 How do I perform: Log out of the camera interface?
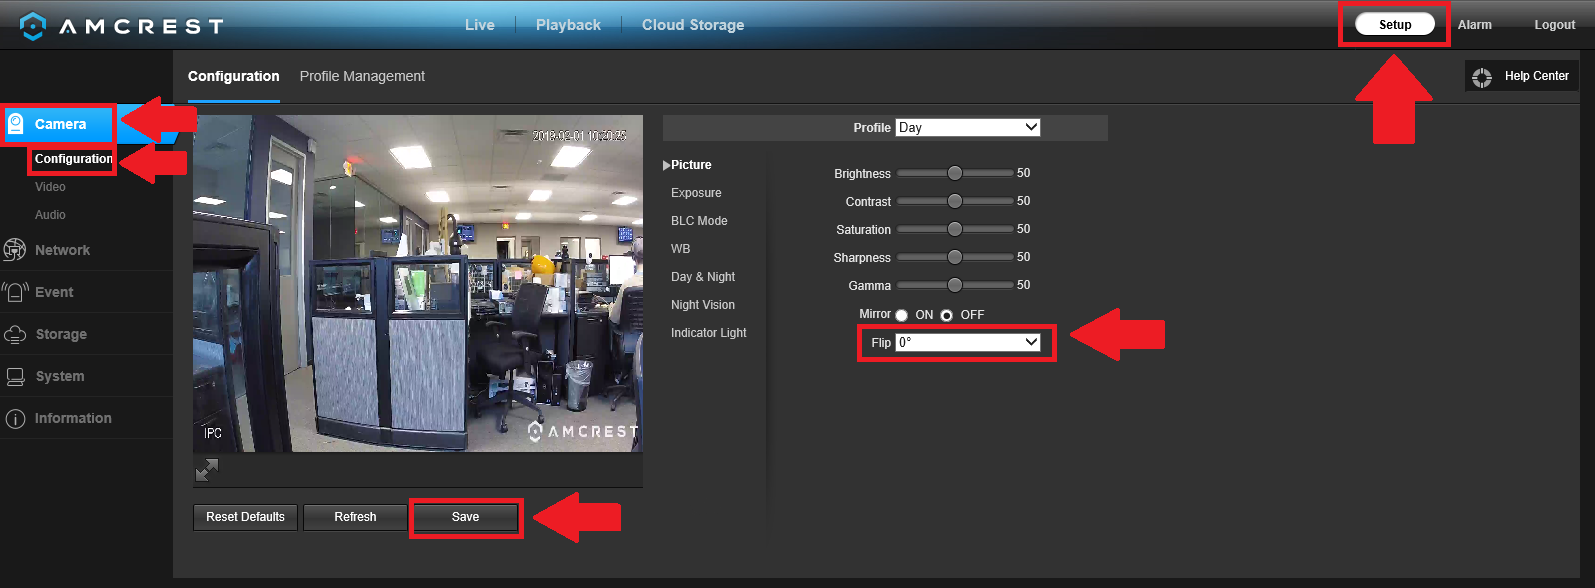coord(1554,25)
